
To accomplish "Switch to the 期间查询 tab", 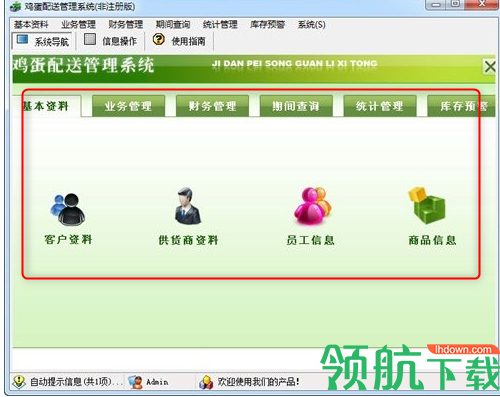I will (296, 106).
